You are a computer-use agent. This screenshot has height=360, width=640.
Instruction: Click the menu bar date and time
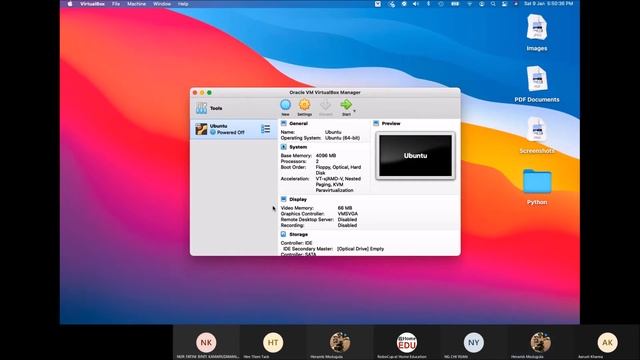coord(549,4)
